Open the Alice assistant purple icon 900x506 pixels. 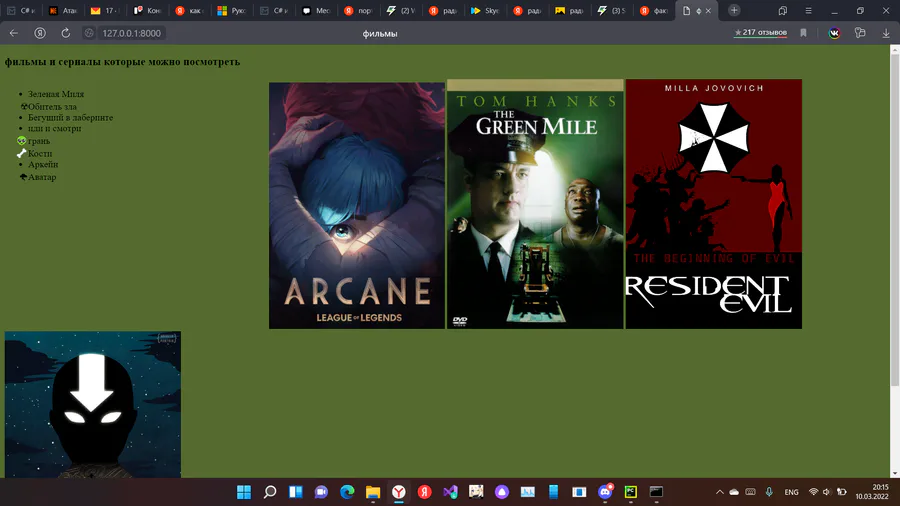502,492
